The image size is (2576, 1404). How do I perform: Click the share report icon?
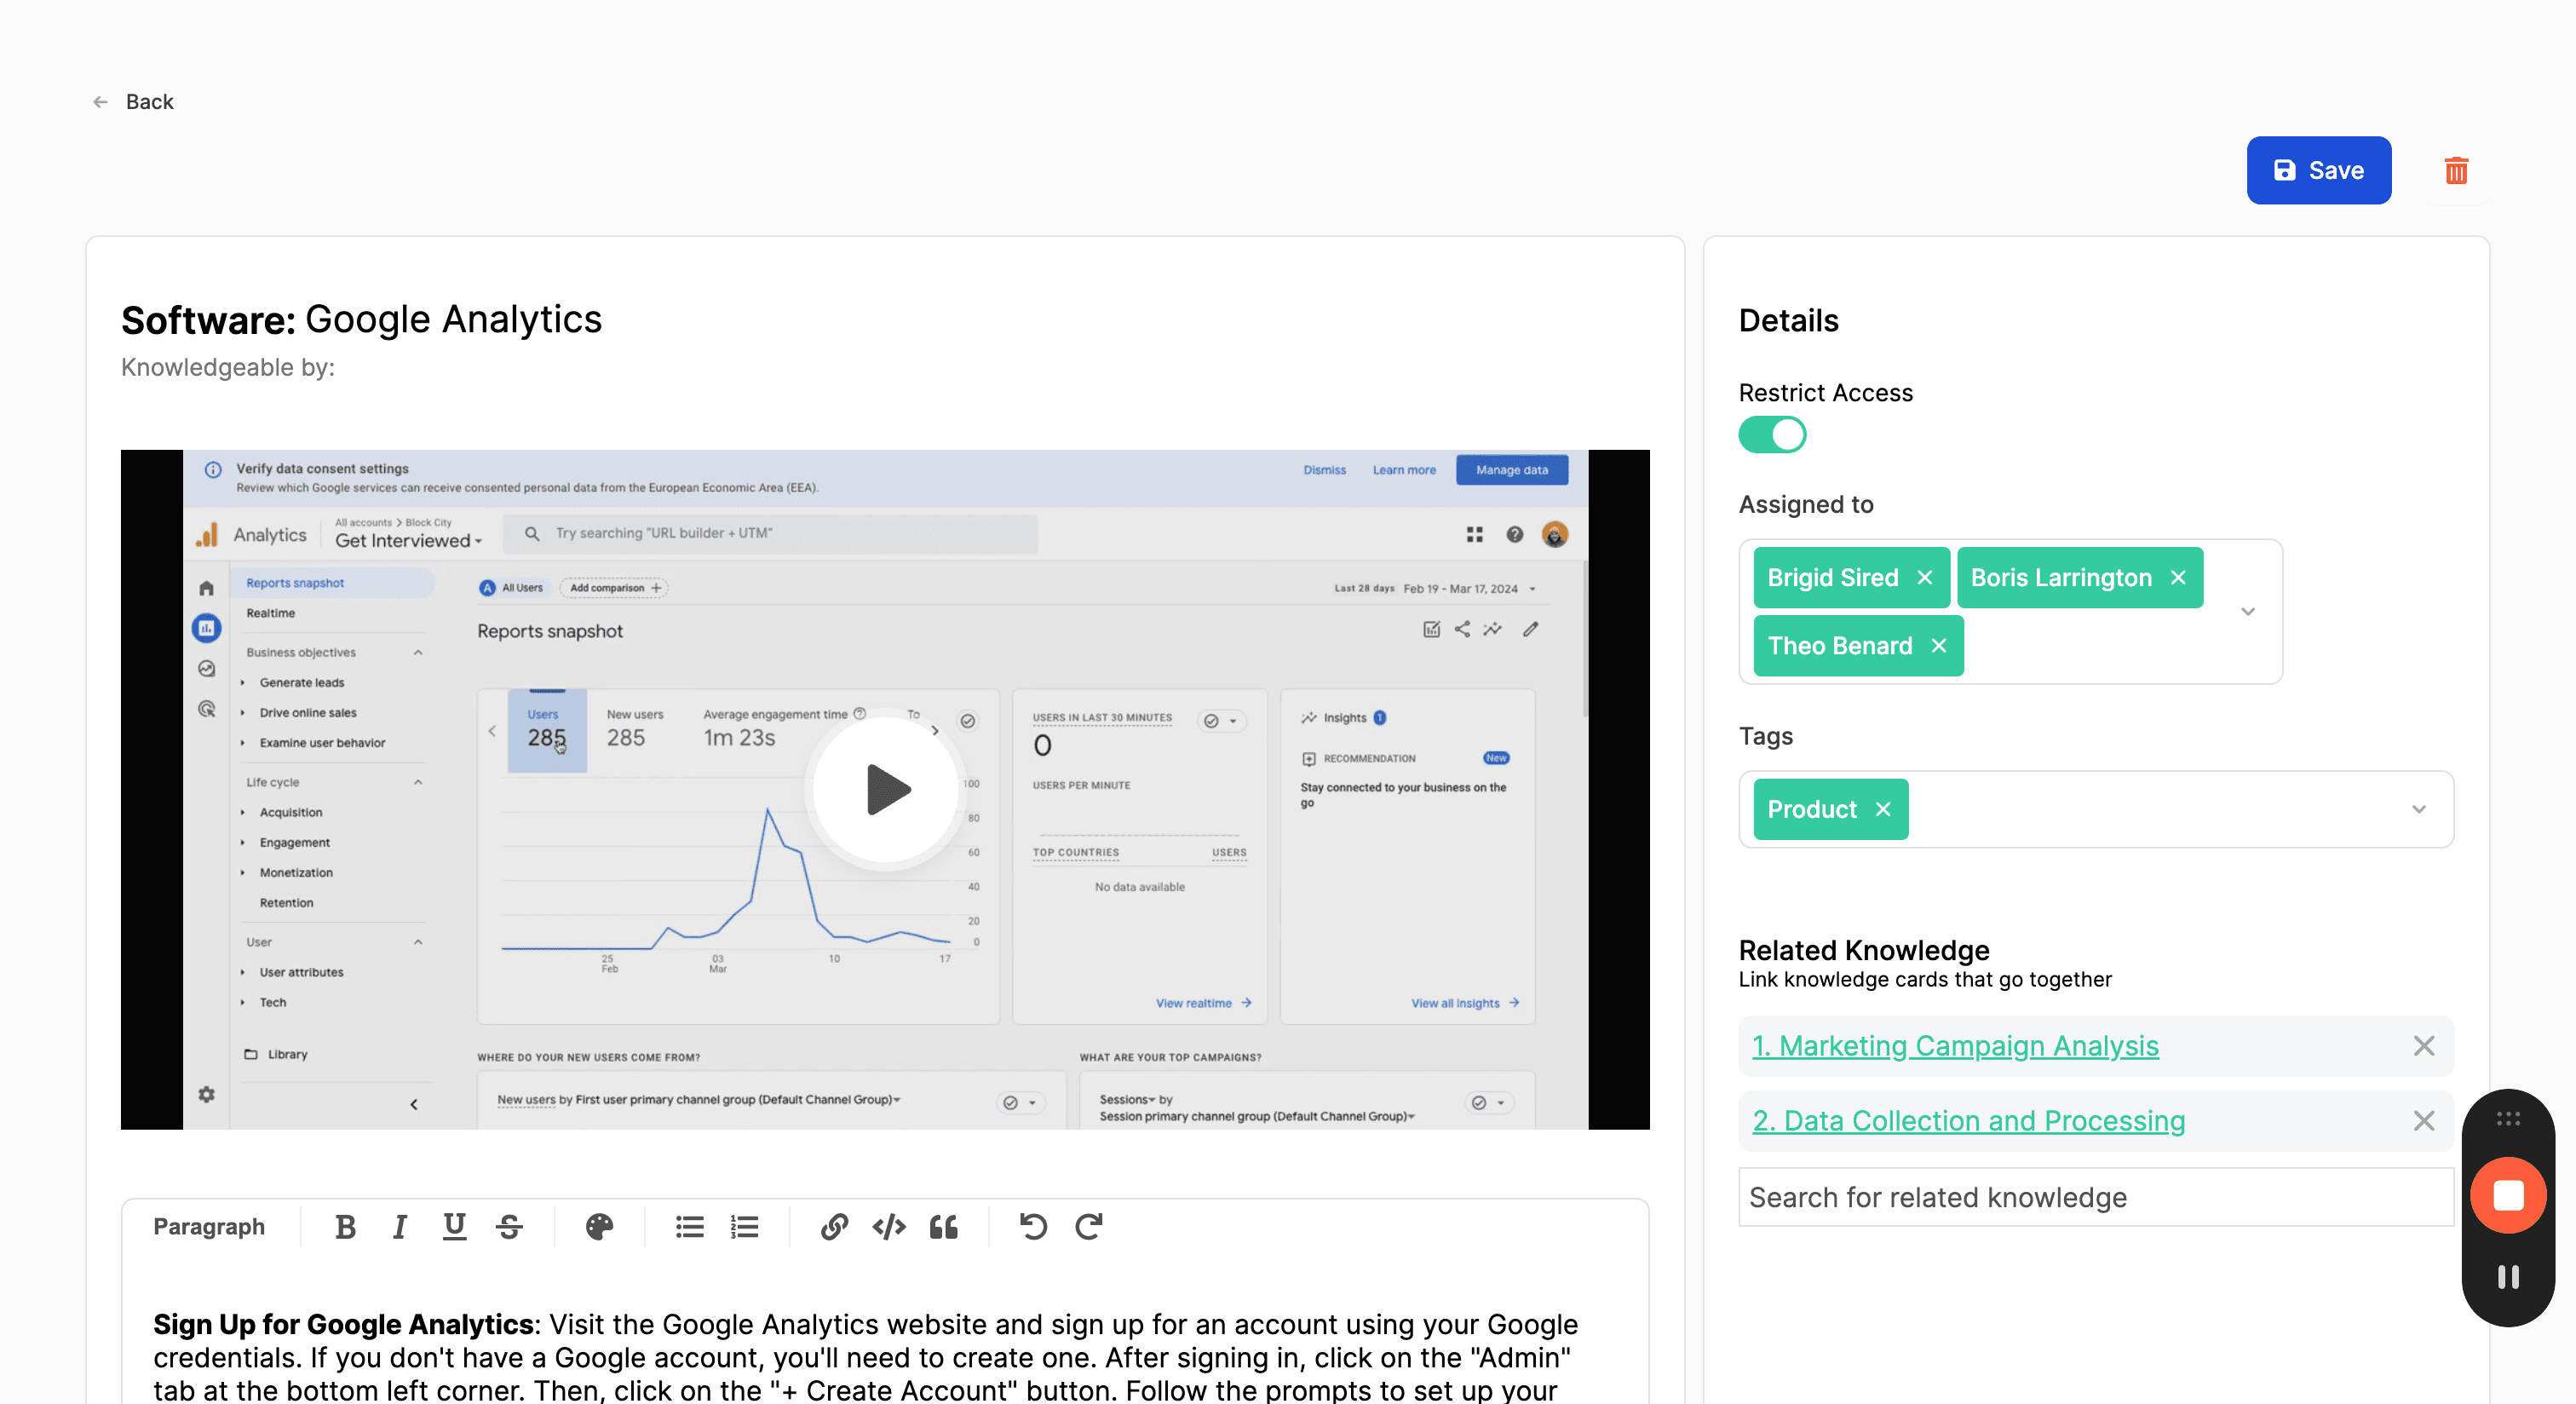pos(1462,629)
